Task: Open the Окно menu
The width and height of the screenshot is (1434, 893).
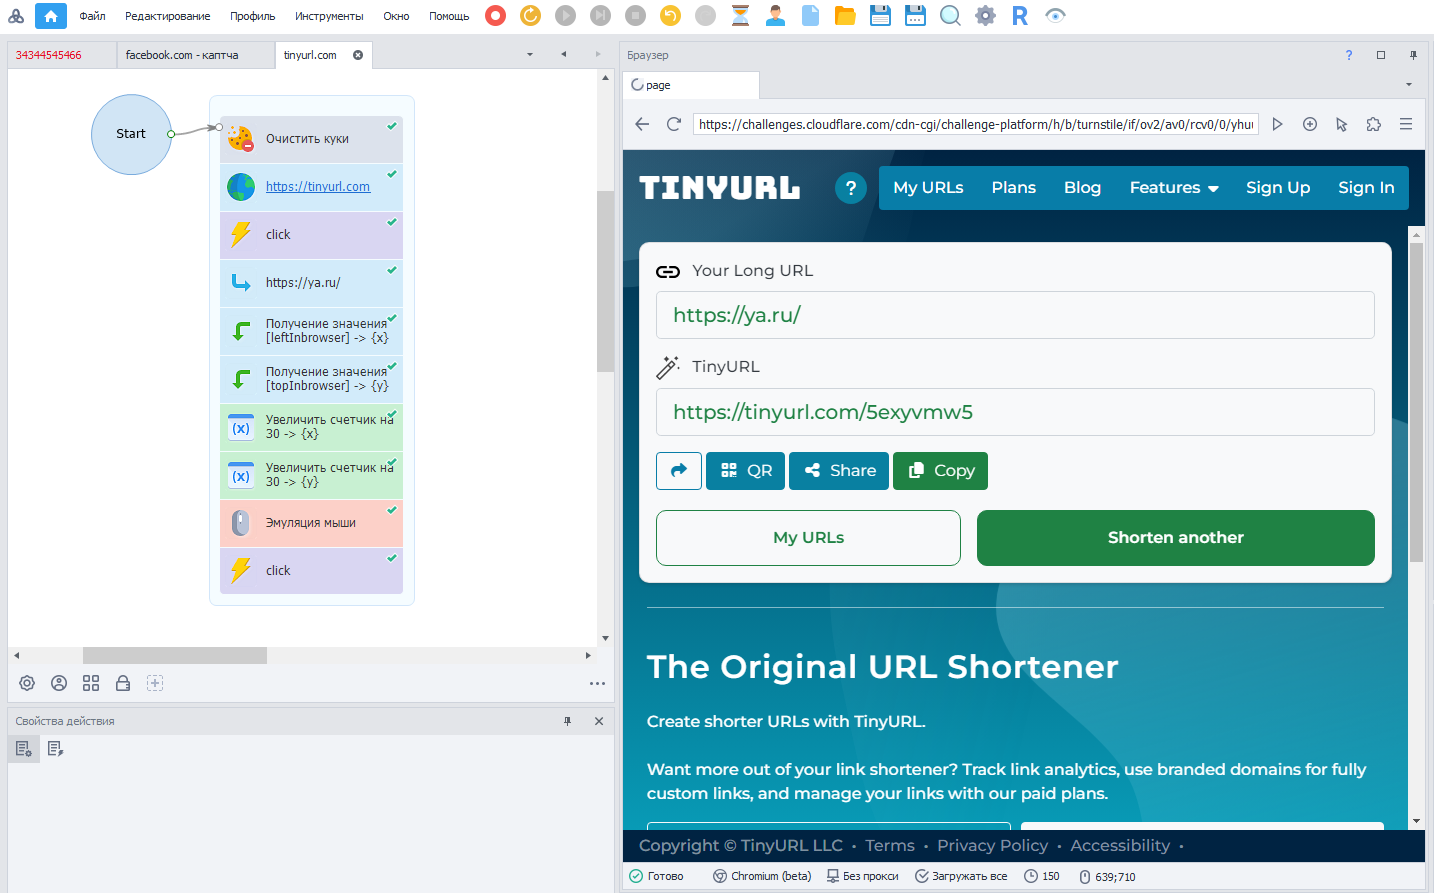Action: coord(396,16)
